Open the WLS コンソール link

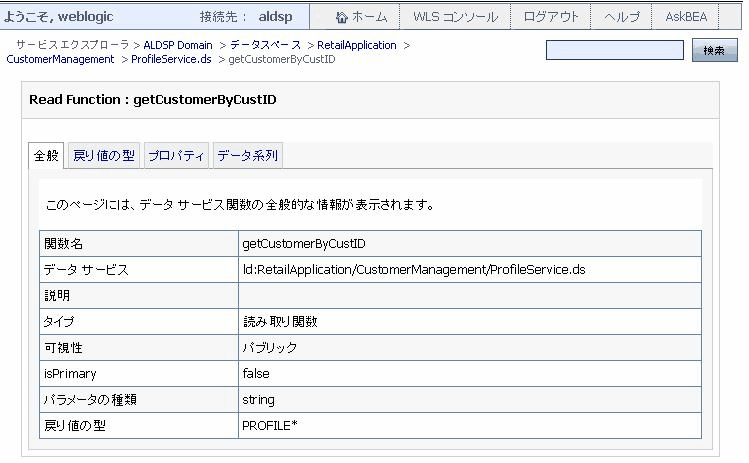coord(455,17)
